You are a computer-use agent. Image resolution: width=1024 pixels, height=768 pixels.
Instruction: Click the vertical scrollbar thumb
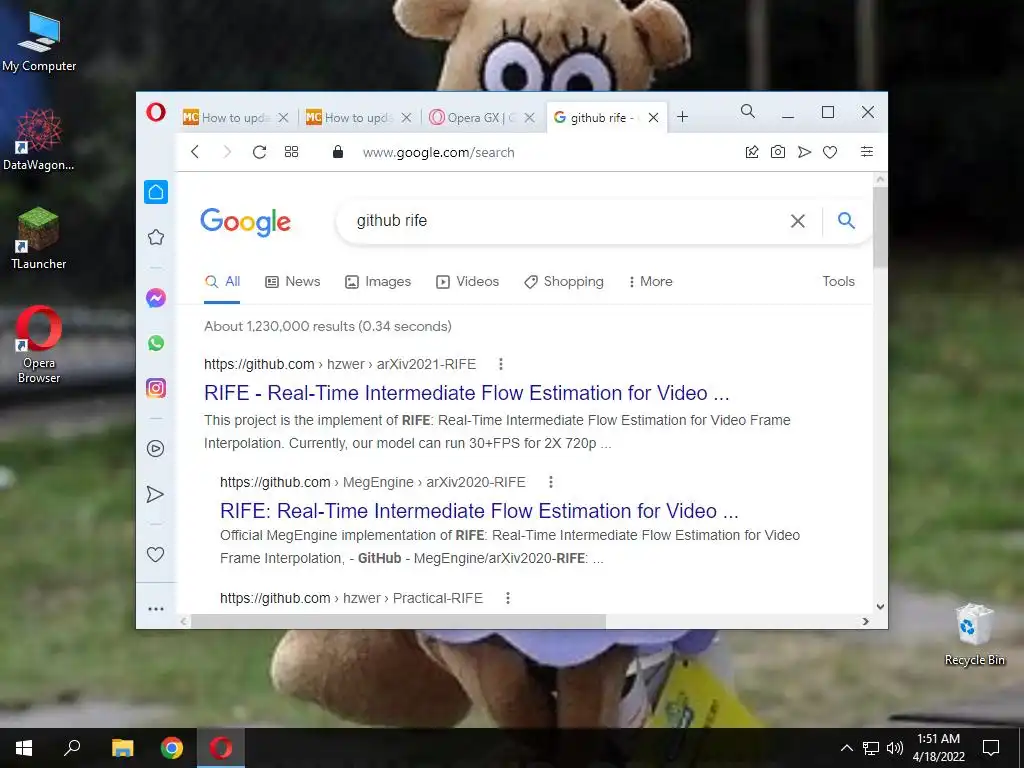pyautogui.click(x=880, y=227)
